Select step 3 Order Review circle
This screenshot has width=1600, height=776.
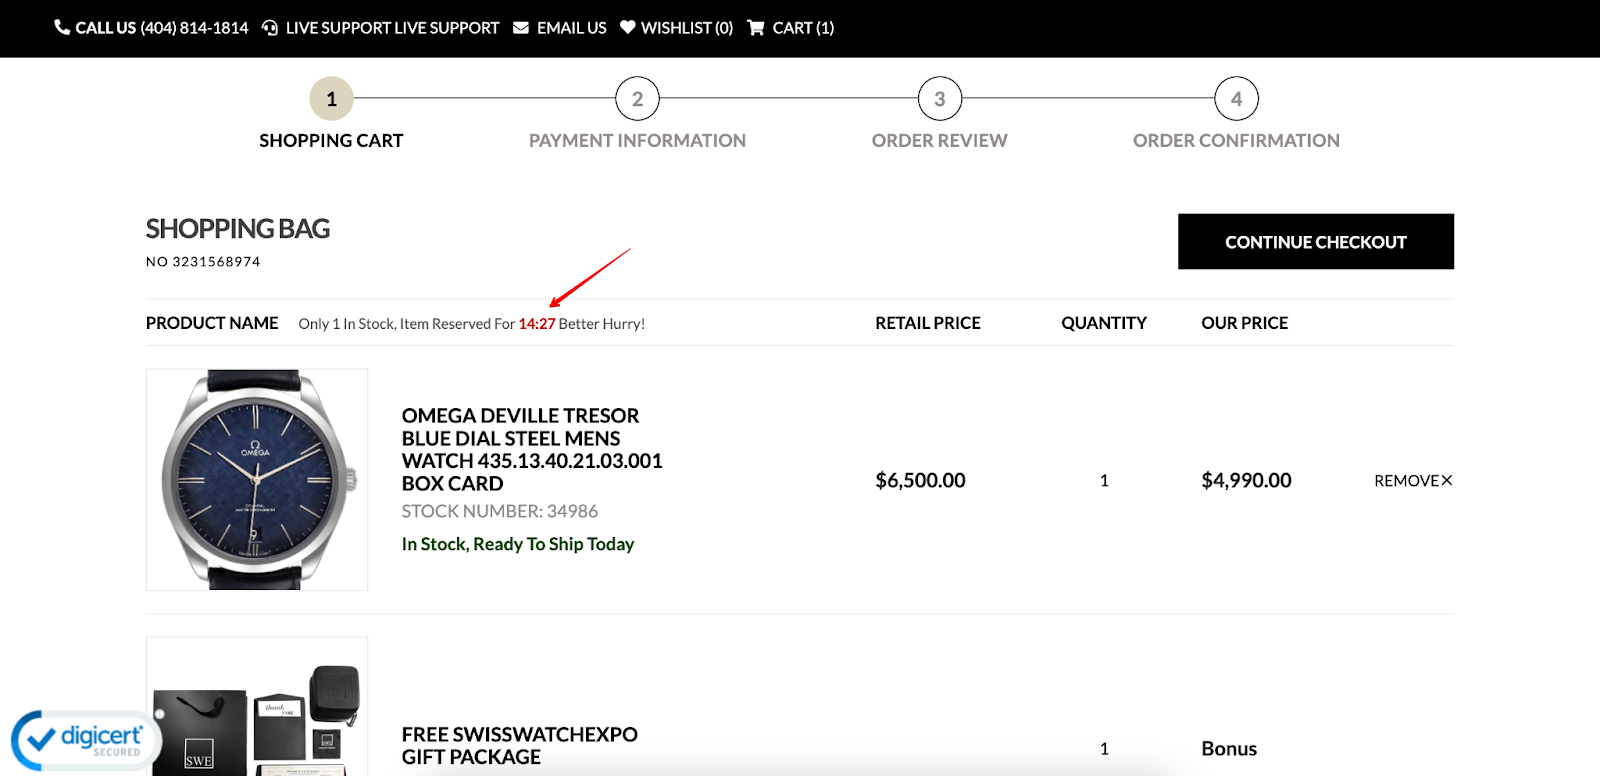[940, 99]
